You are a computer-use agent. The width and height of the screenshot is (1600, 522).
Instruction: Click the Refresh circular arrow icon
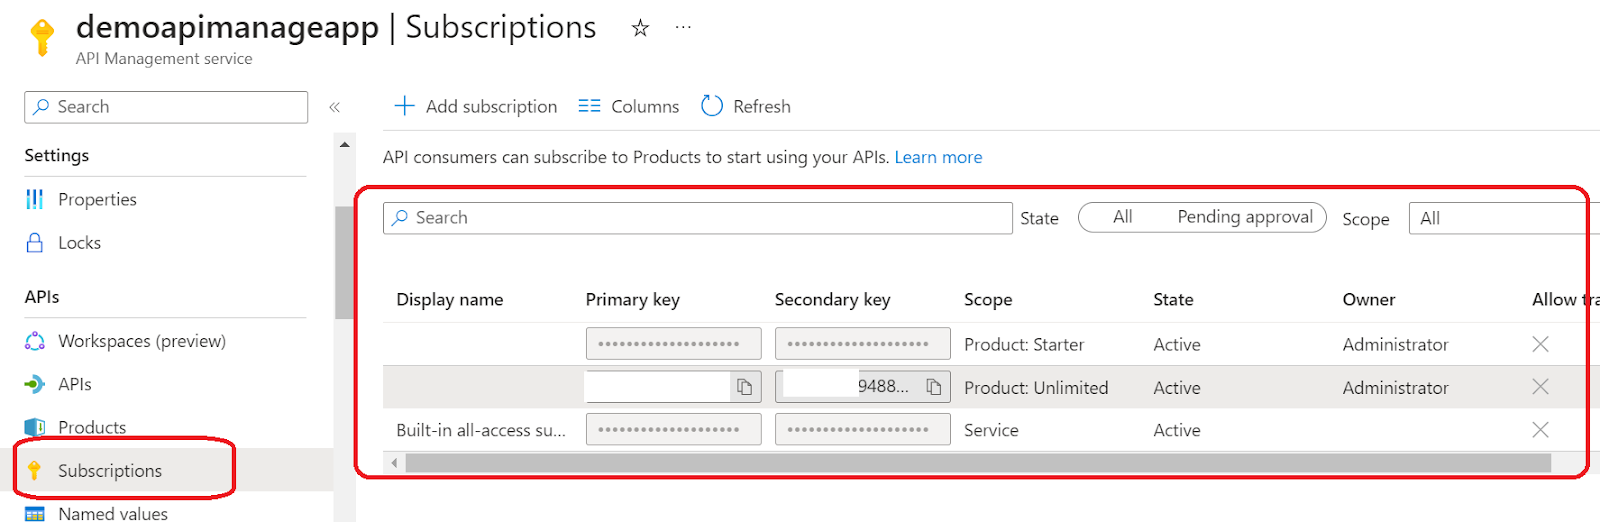pyautogui.click(x=712, y=106)
